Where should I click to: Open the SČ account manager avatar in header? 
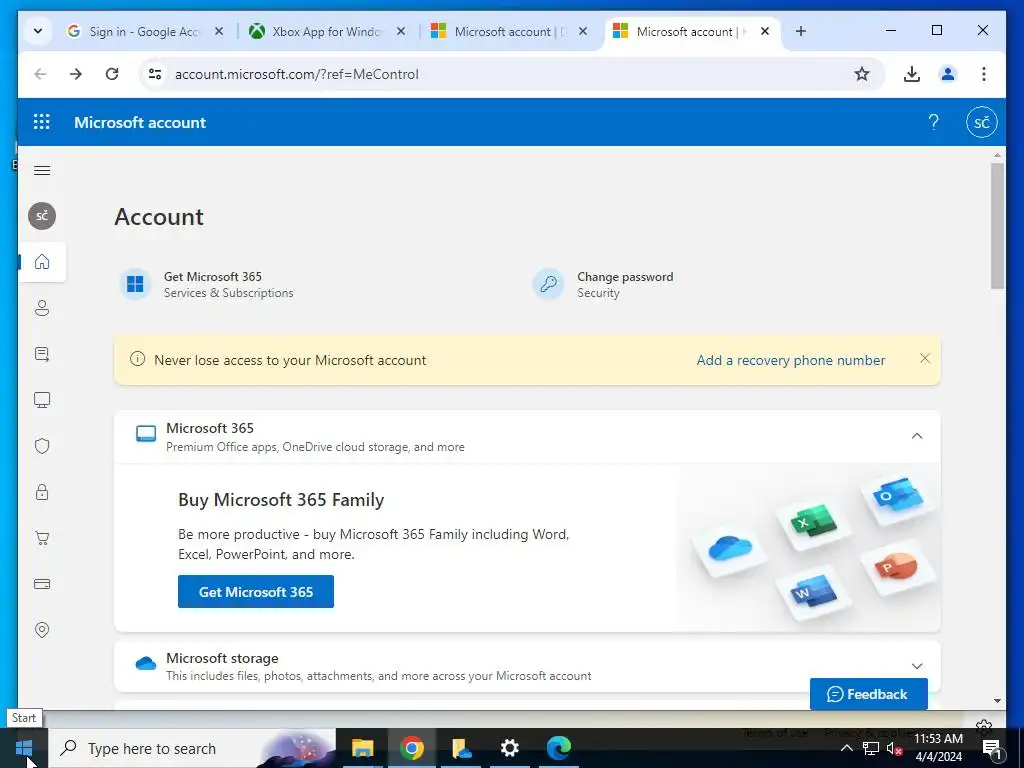pos(982,122)
